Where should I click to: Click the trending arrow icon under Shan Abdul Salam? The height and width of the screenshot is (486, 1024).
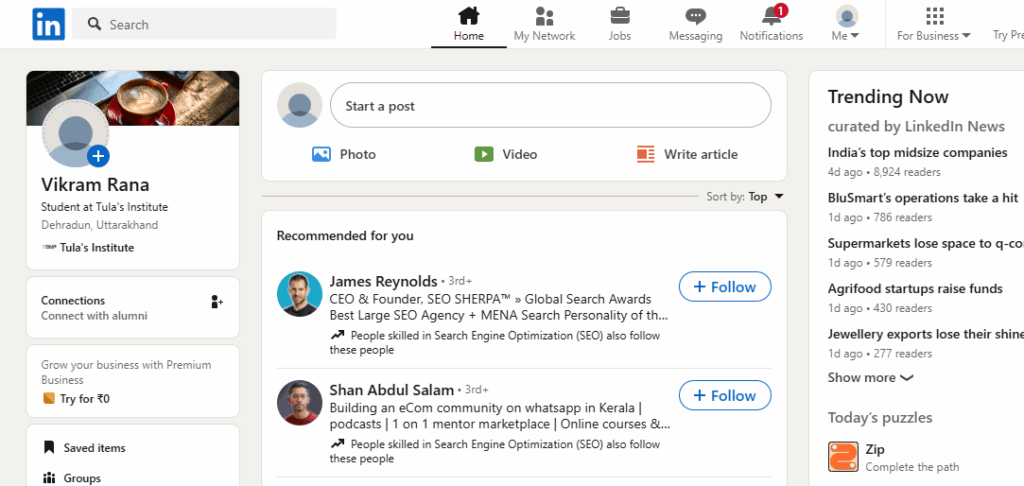337,444
